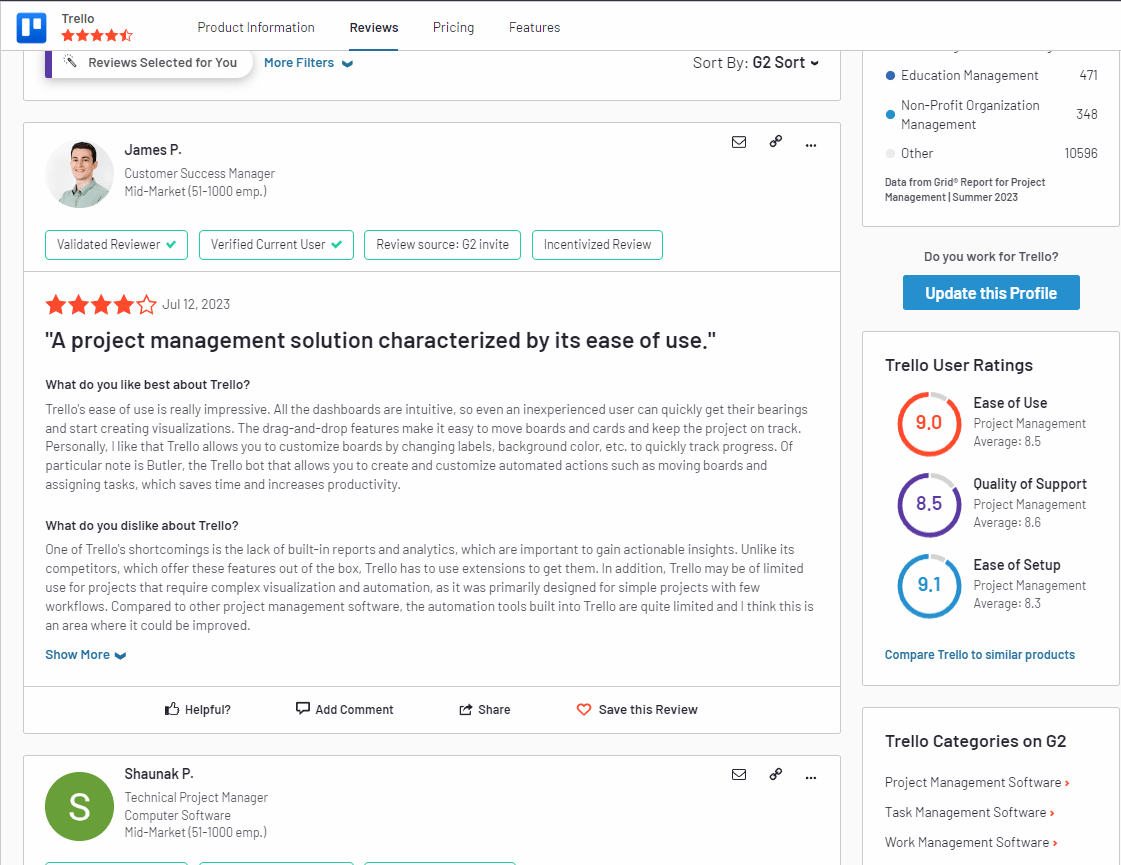Click the heart Save this Review icon
This screenshot has width=1121, height=865.
(x=583, y=709)
